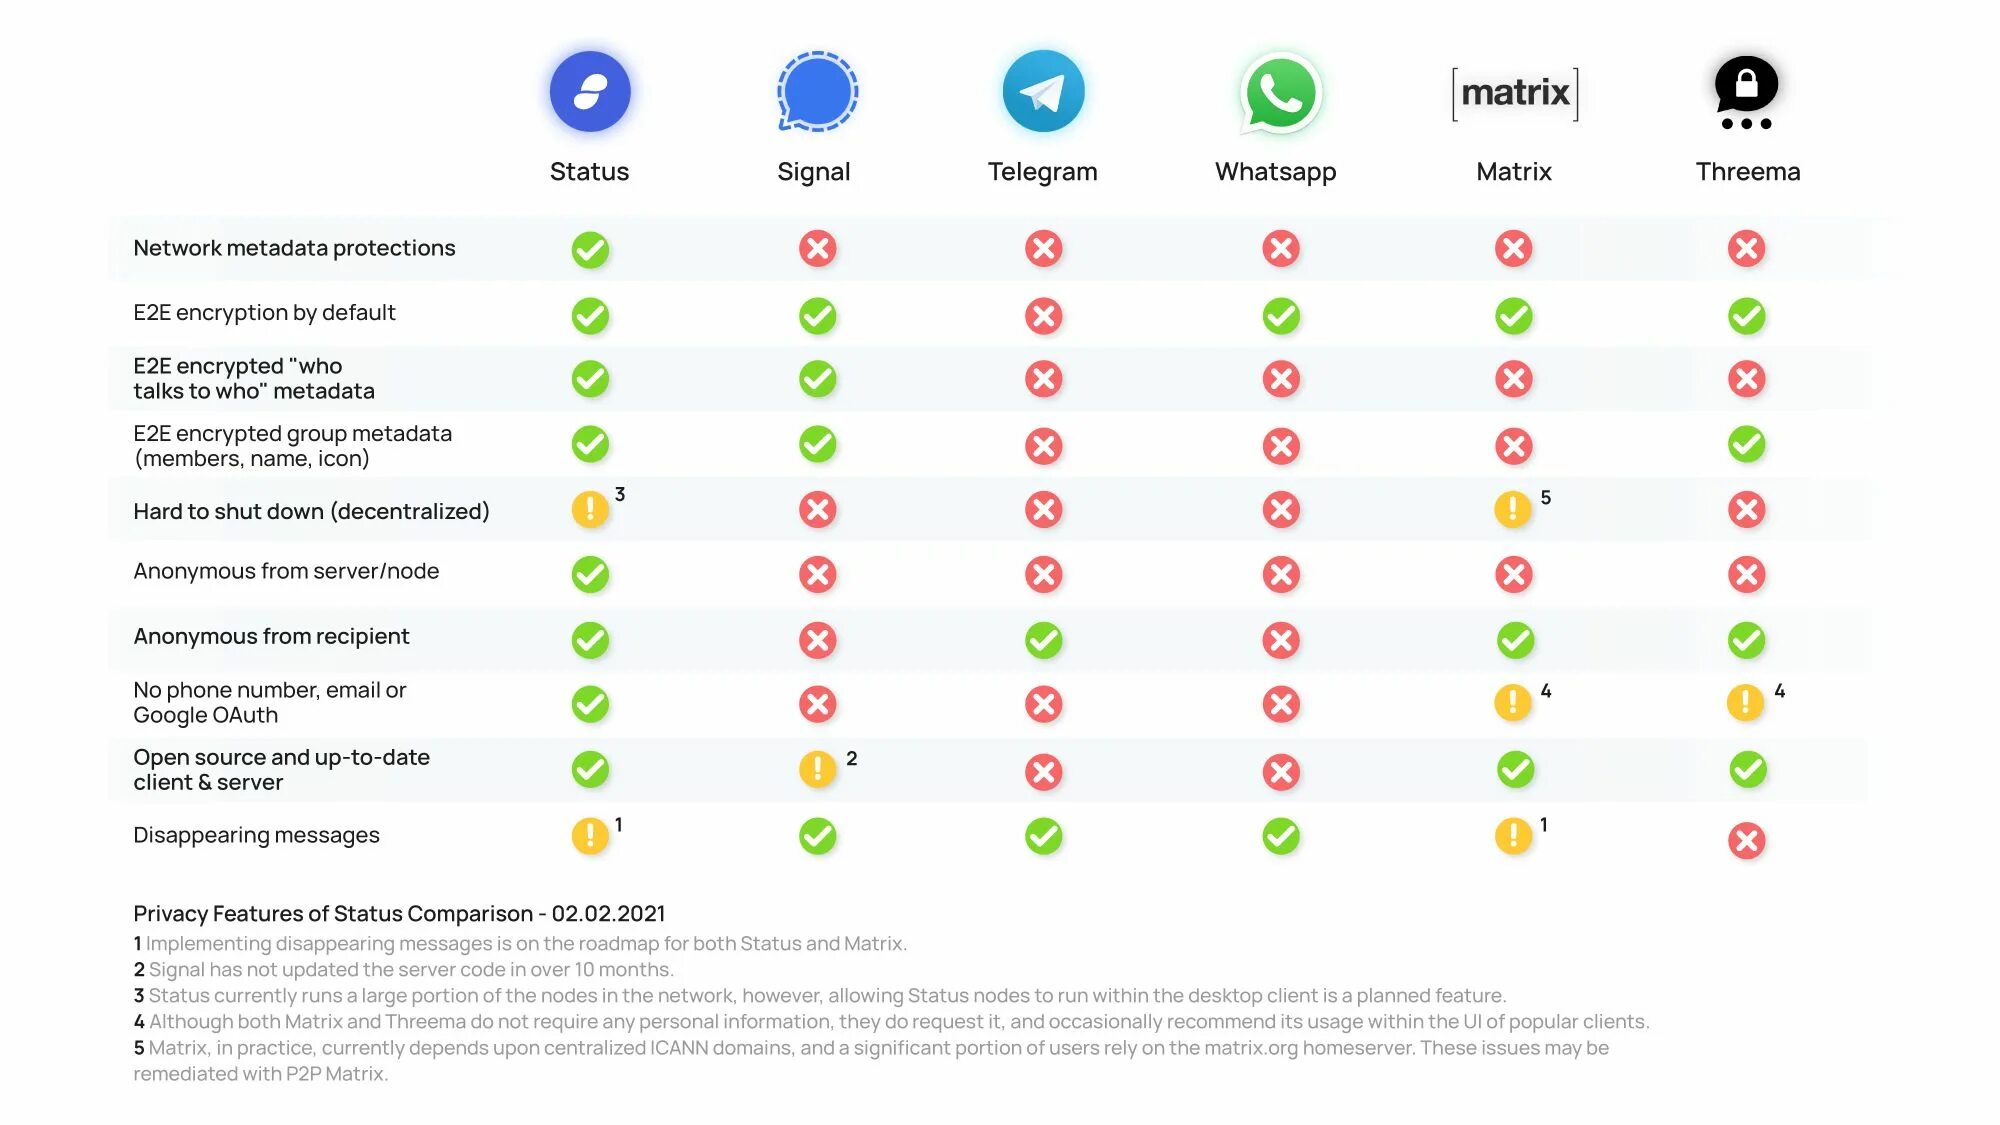Toggle the warning icon for Matrix disappearing messages
The width and height of the screenshot is (2000, 1125).
pos(1512,834)
